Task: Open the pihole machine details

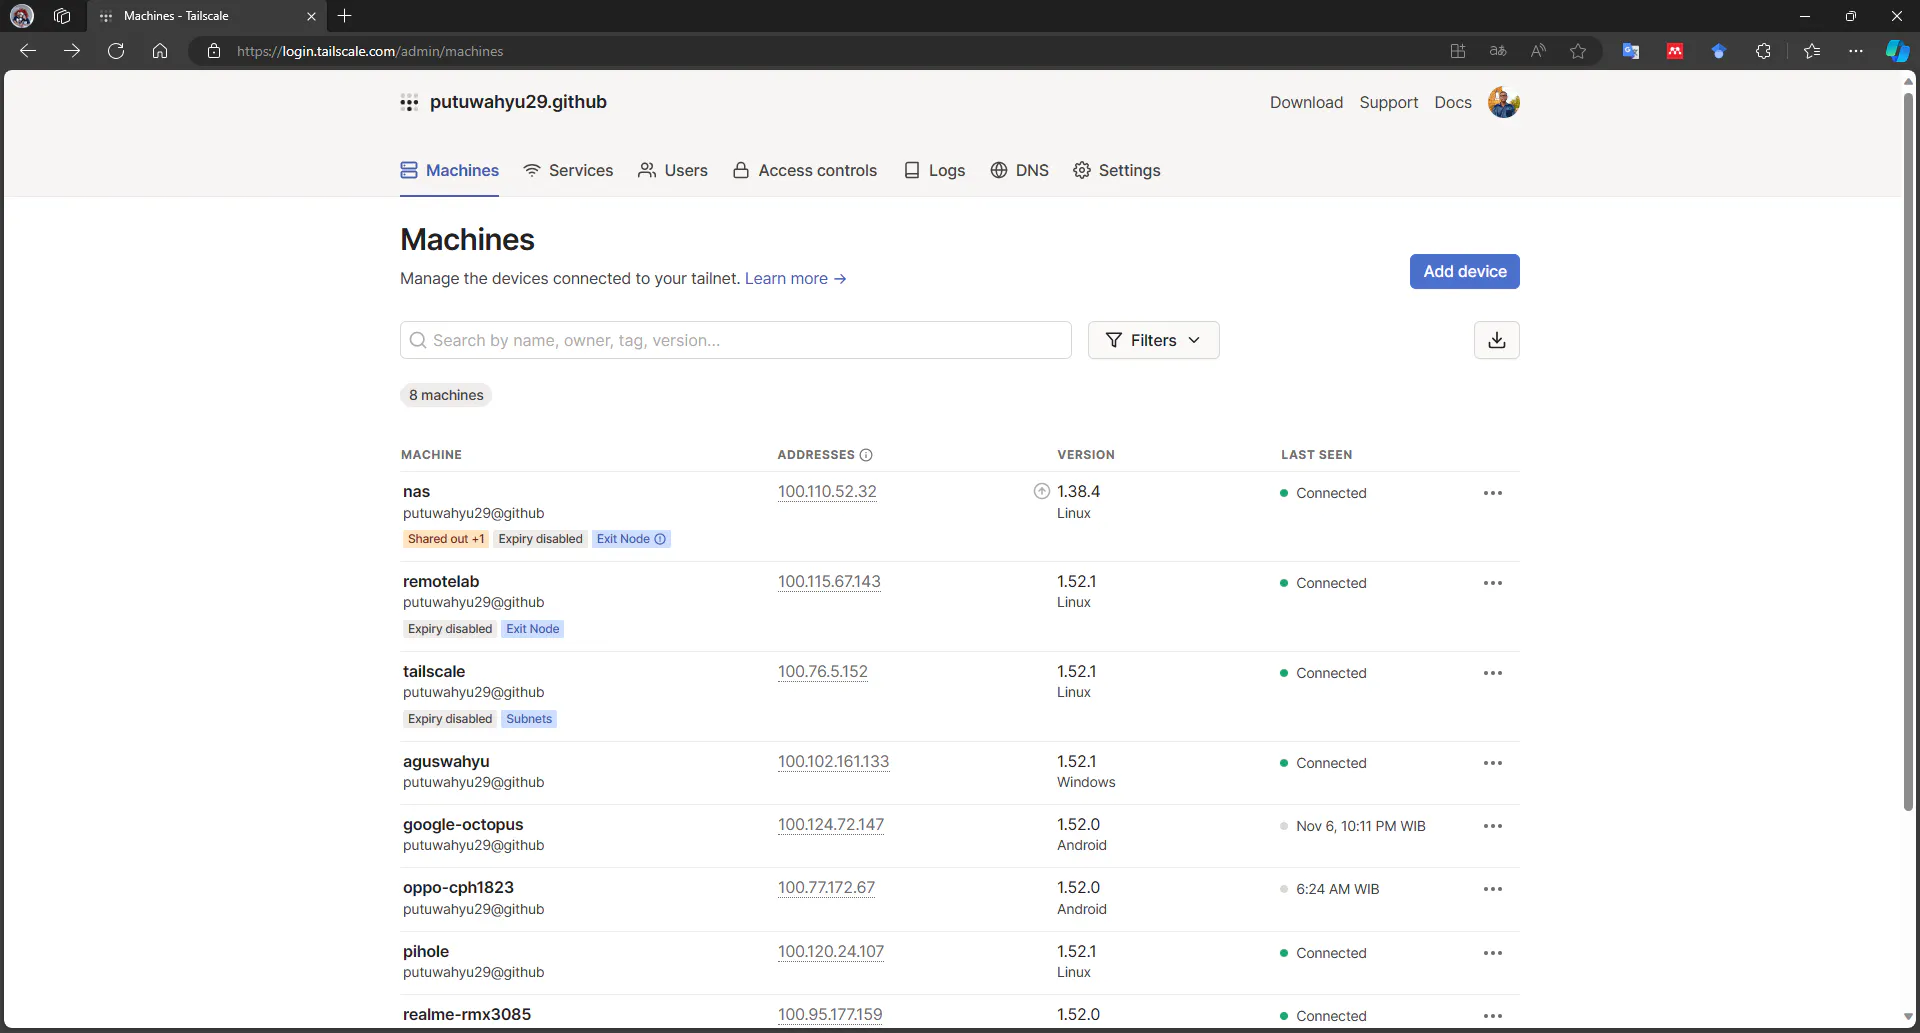Action: point(426,952)
